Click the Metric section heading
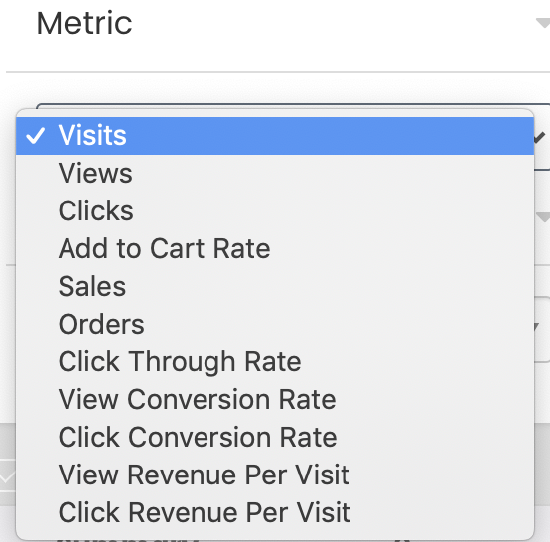The image size is (550, 542). 85,24
